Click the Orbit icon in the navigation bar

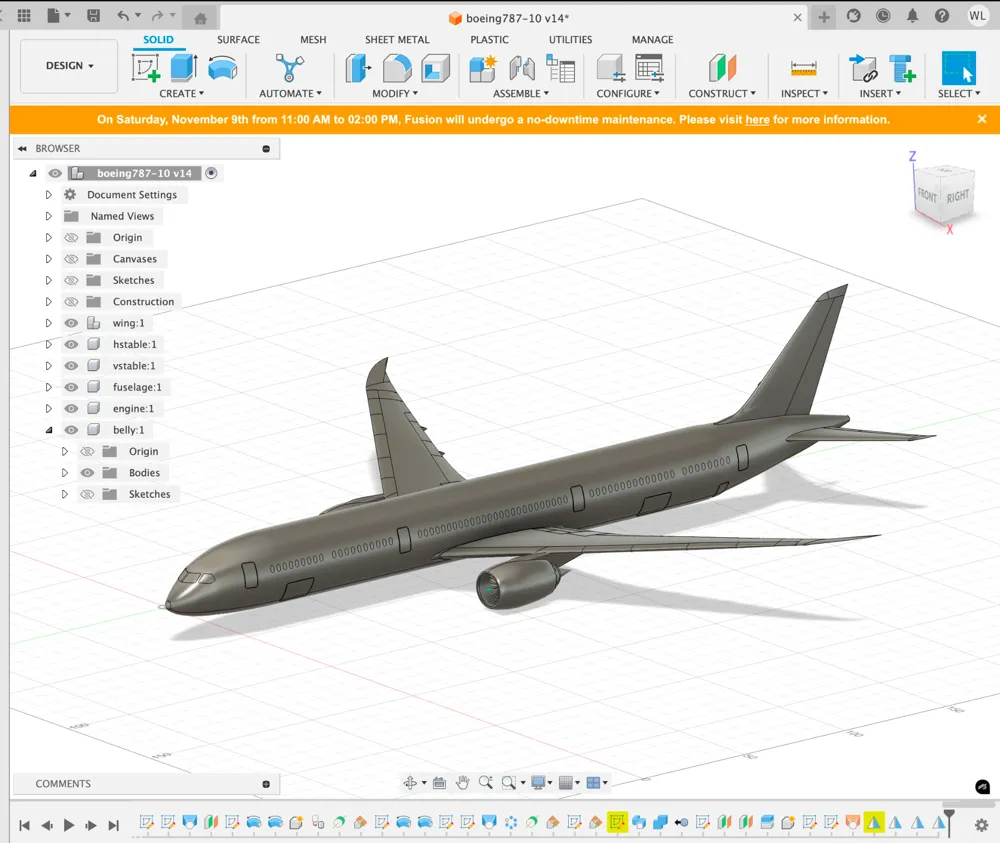[410, 782]
